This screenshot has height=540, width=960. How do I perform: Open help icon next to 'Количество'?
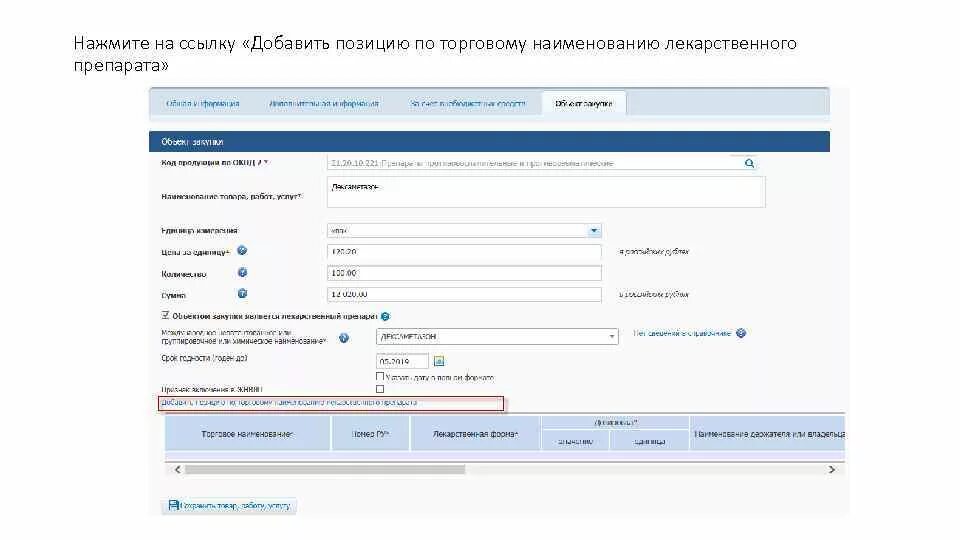(x=242, y=272)
